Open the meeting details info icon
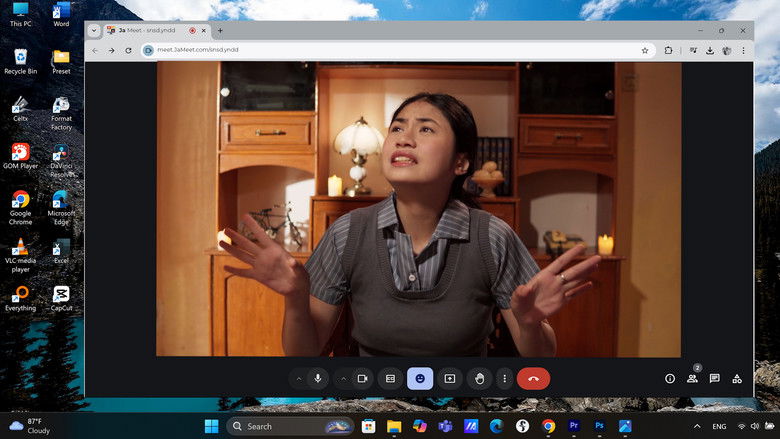Image resolution: width=780 pixels, height=439 pixels. click(x=670, y=379)
